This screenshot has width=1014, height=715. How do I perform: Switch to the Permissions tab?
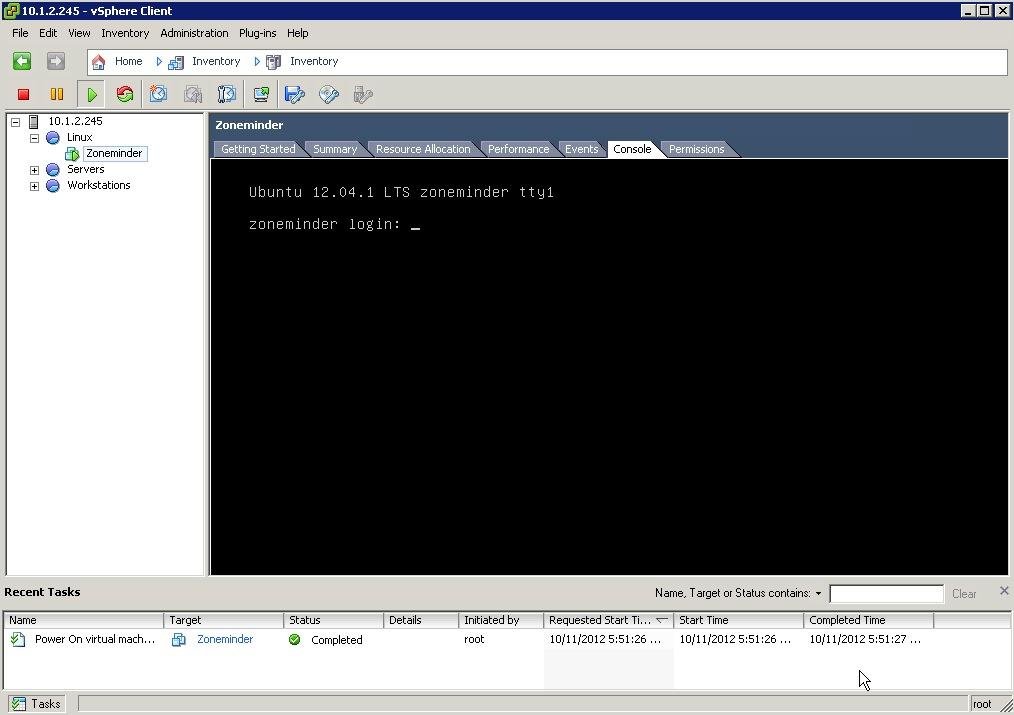pos(696,149)
